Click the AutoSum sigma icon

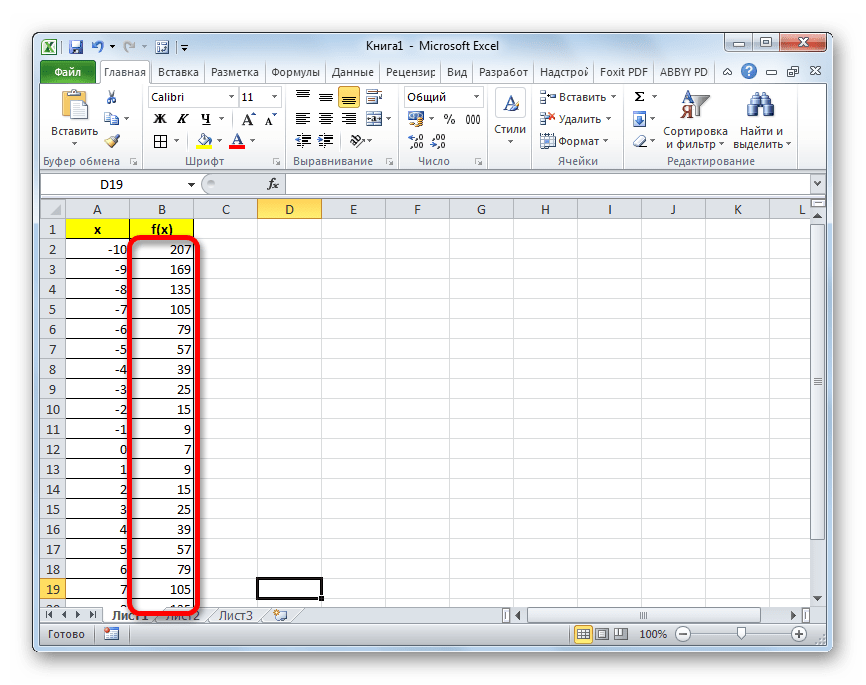[x=640, y=97]
